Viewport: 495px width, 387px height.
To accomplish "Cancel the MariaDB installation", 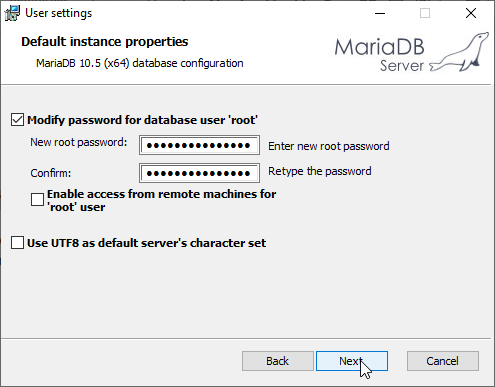I will click(x=443, y=361).
